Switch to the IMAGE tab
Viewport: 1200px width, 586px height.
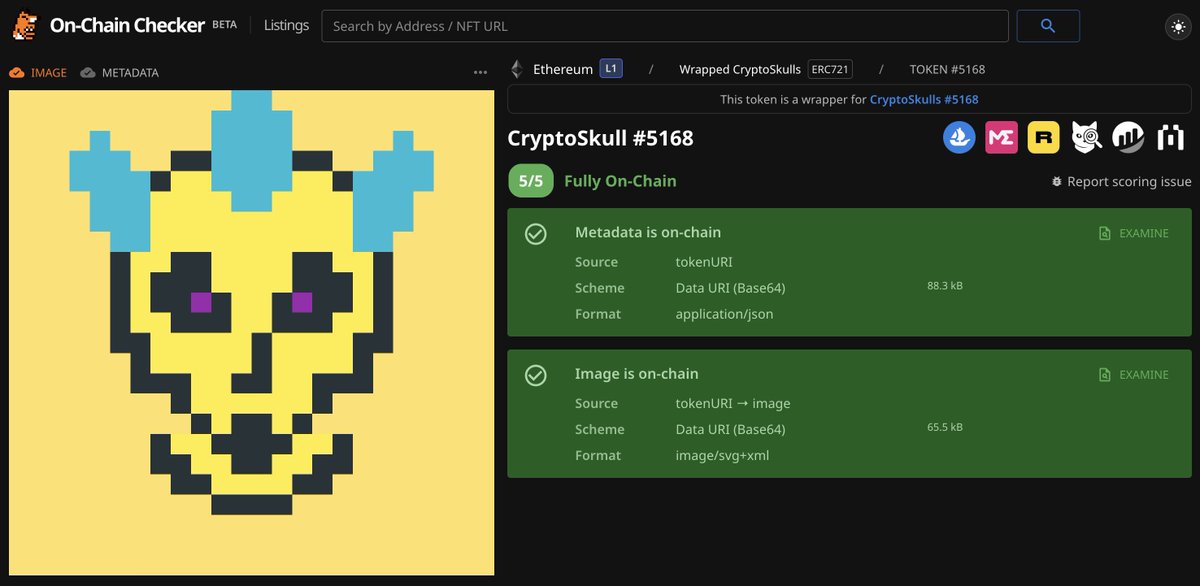[x=38, y=73]
